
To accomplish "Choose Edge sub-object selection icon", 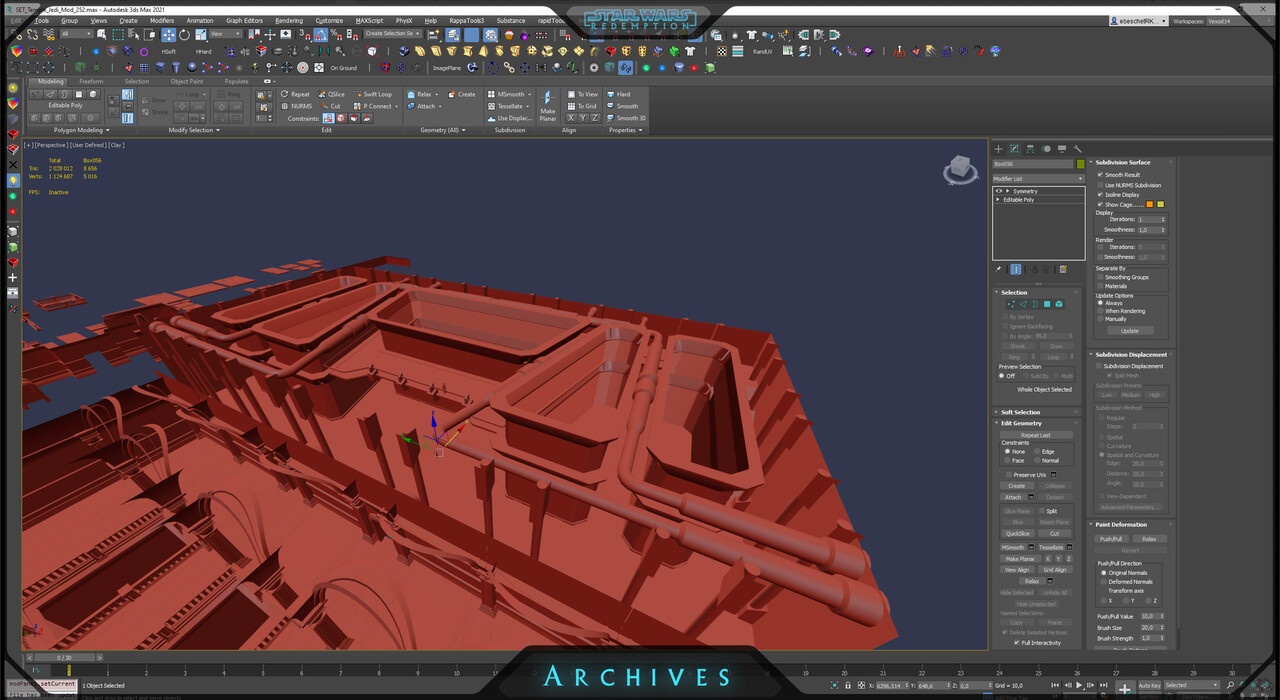I will (1023, 304).
